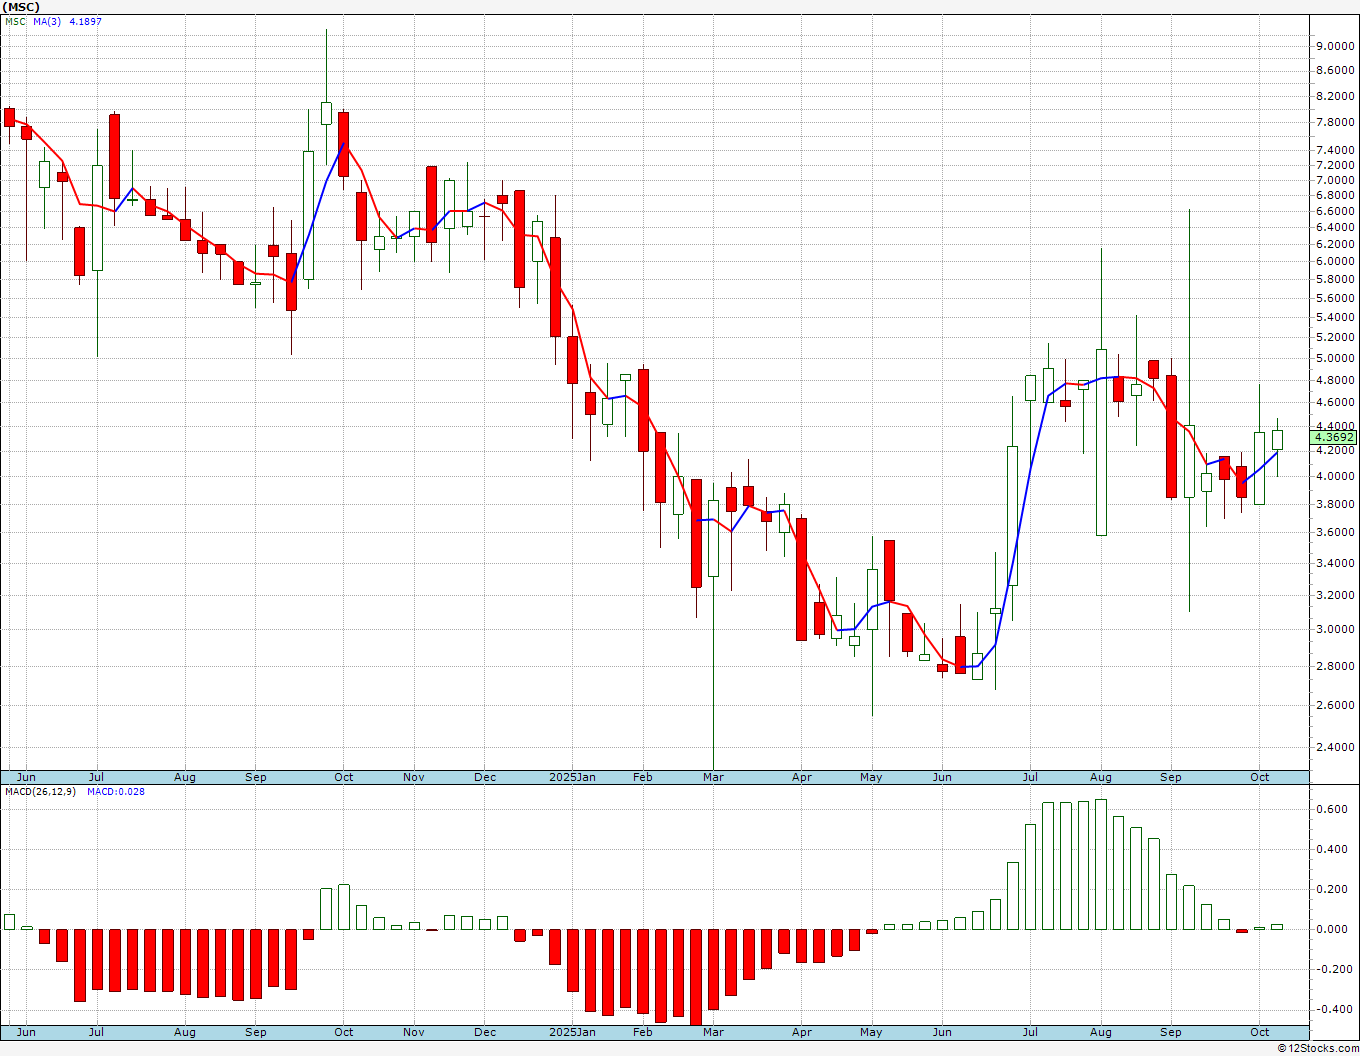The height and width of the screenshot is (1056, 1360).
Task: Click the 8.2000 price level label
Action: [x=1337, y=96]
